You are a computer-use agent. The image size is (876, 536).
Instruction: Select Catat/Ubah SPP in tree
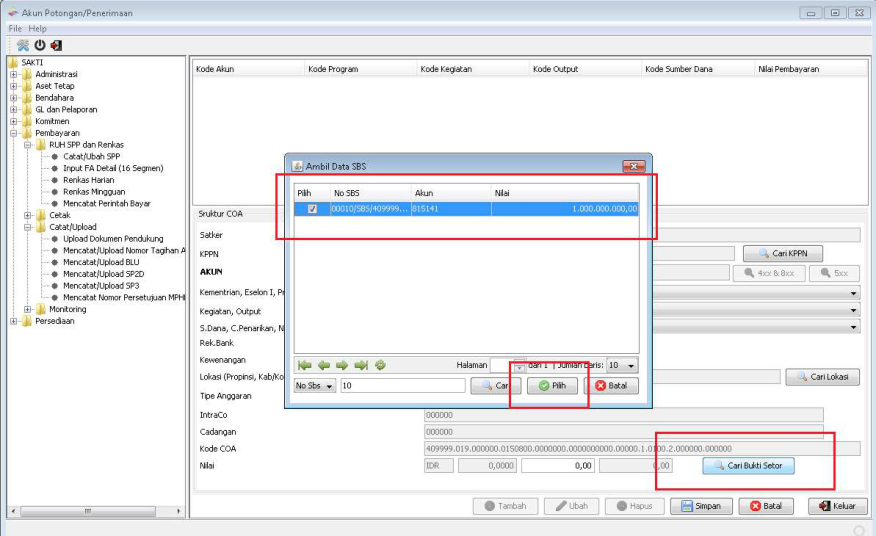point(91,157)
